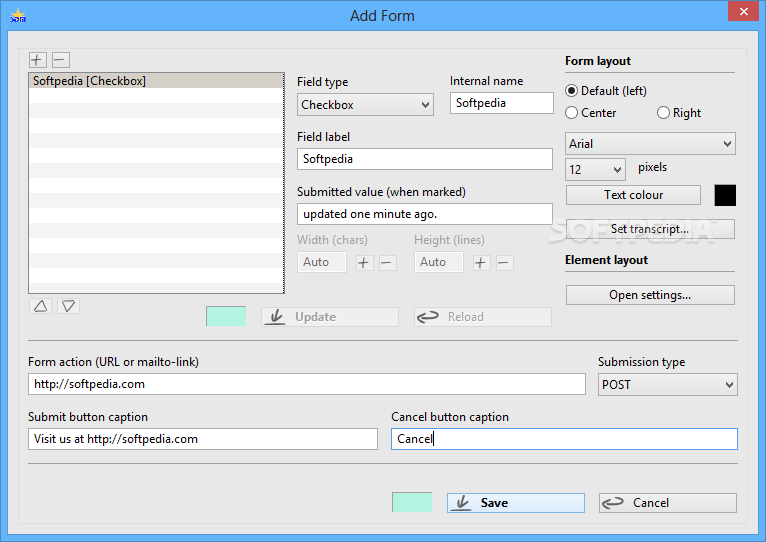Click the Form action URL input field
The height and width of the screenshot is (542, 766).
[307, 384]
